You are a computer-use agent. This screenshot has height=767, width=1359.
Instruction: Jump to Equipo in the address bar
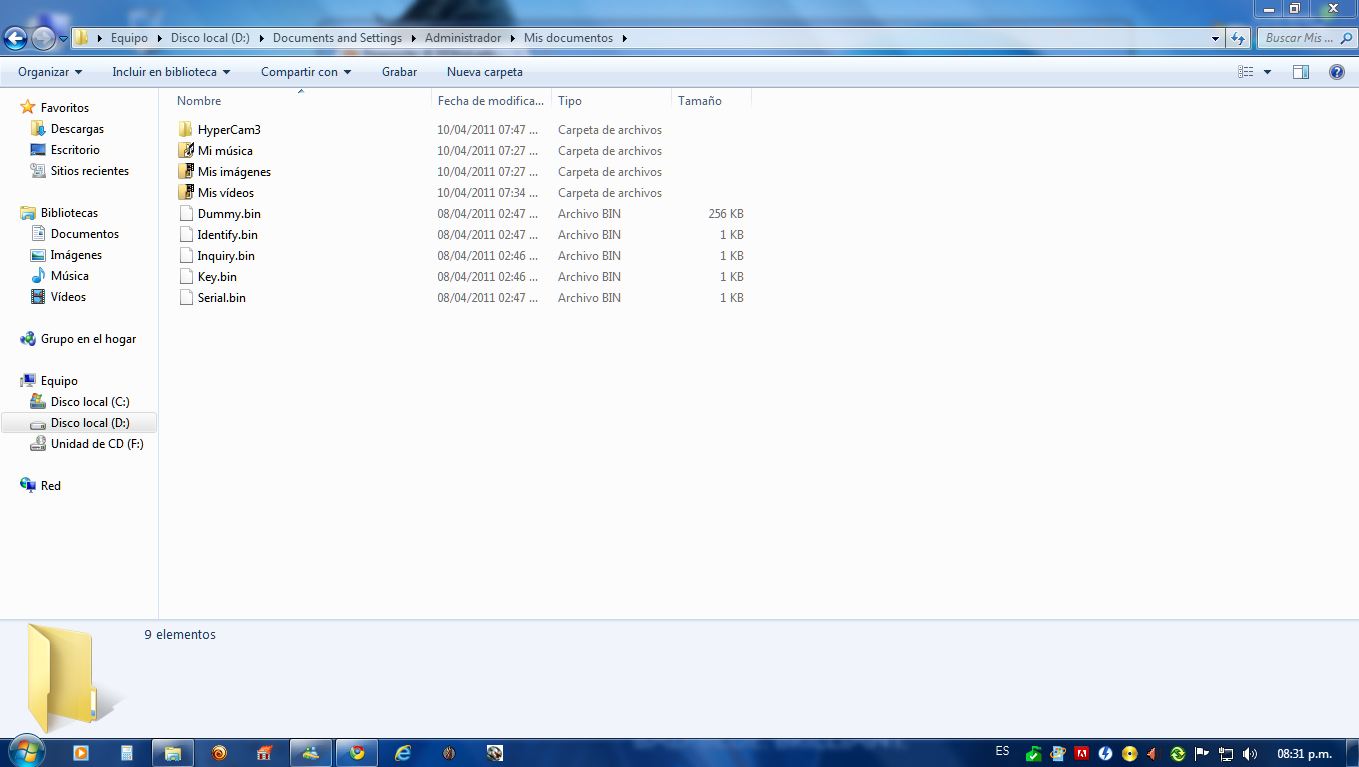129,38
